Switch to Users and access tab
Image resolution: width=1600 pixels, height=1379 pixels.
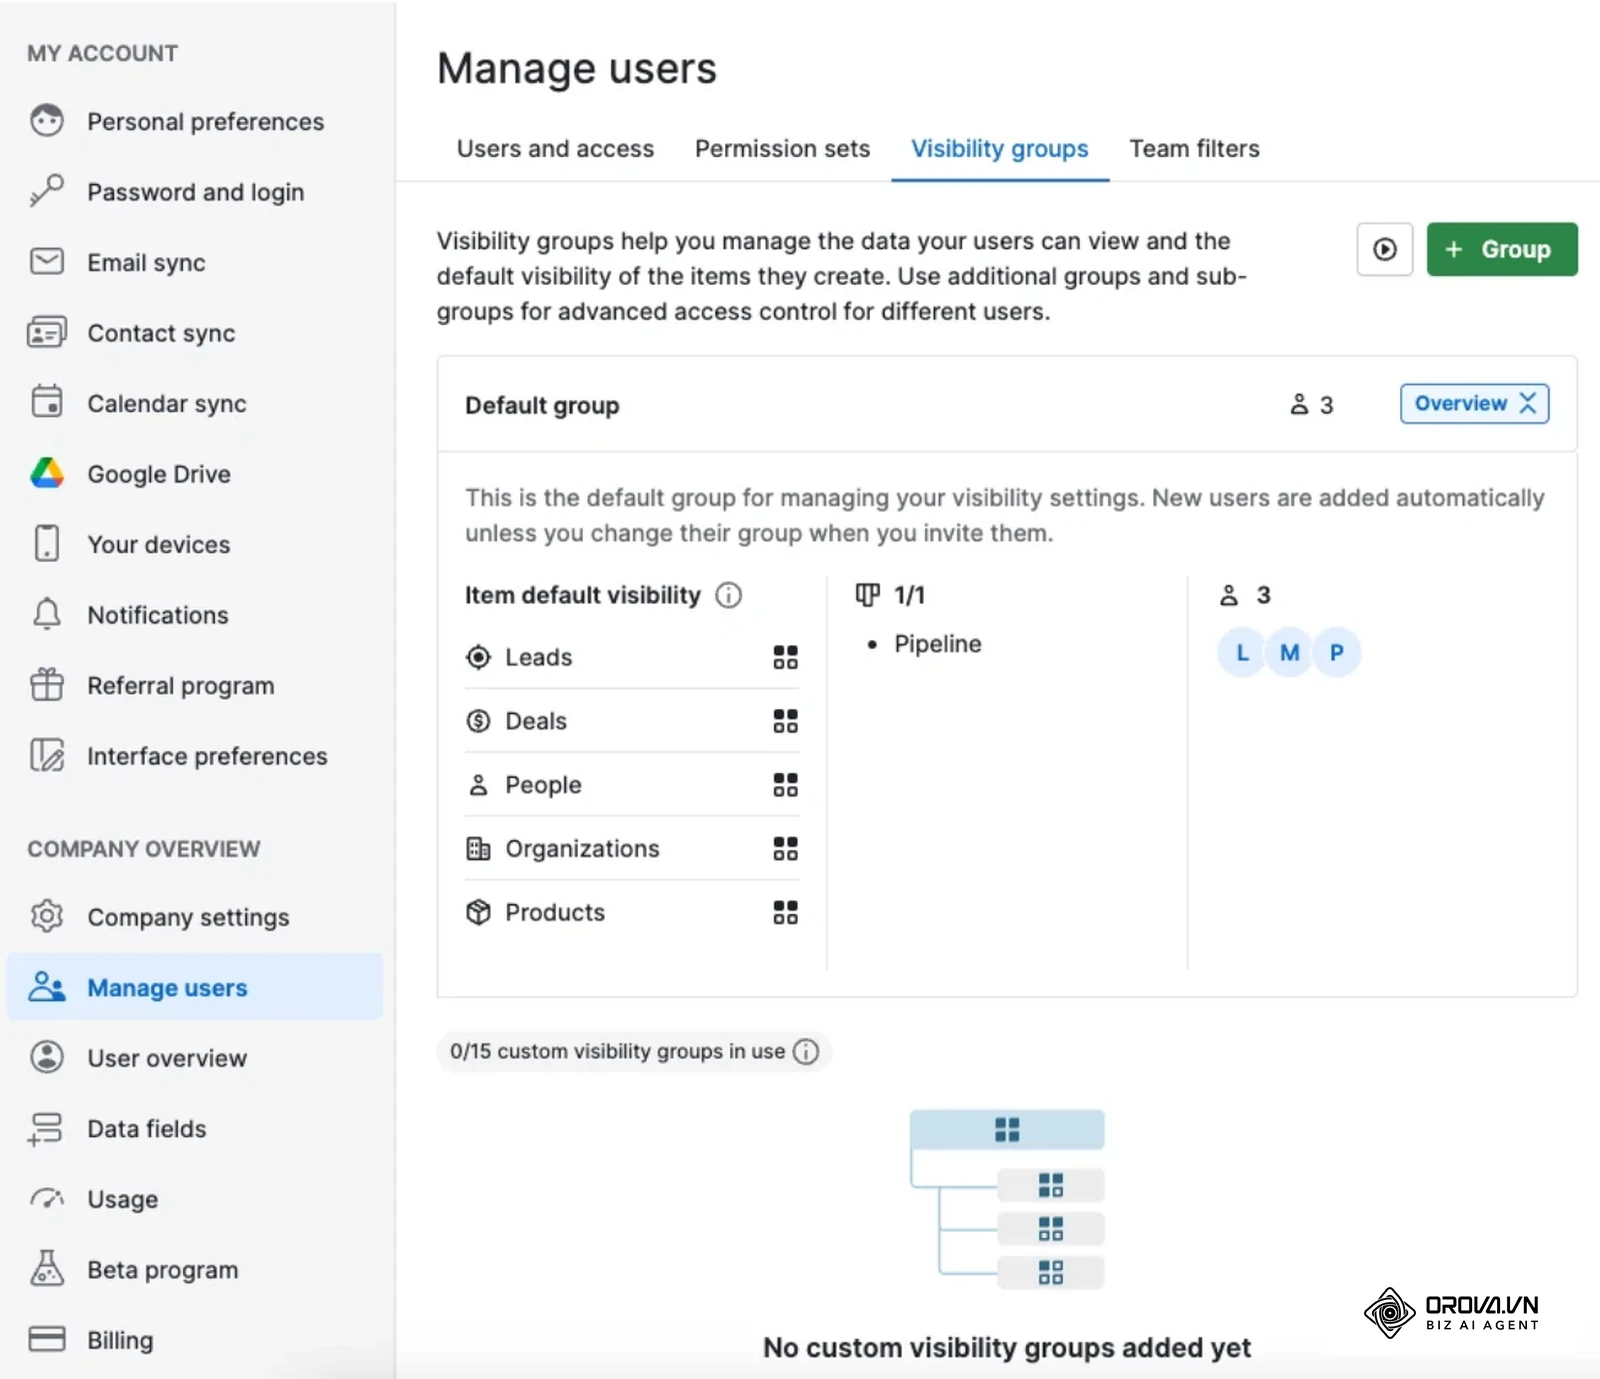pos(555,149)
